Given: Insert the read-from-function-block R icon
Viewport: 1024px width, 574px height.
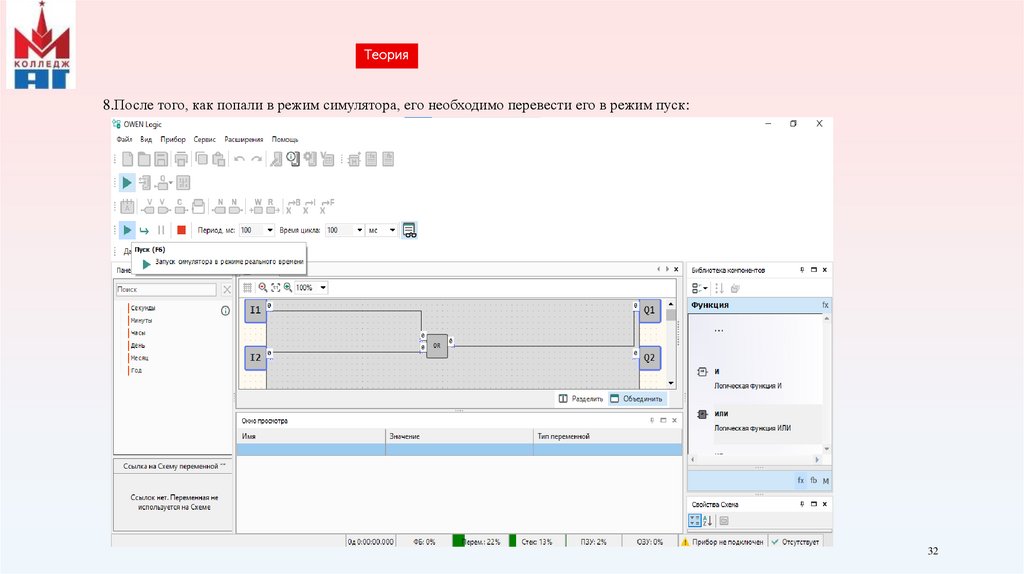Looking at the screenshot, I should click(x=272, y=207).
